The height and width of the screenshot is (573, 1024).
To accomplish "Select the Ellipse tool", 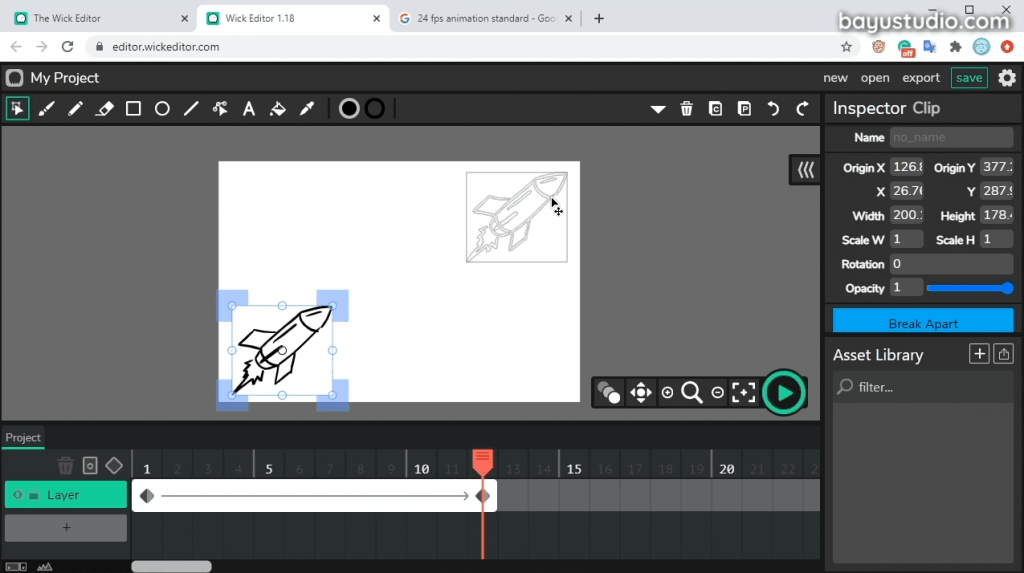I will (x=162, y=108).
